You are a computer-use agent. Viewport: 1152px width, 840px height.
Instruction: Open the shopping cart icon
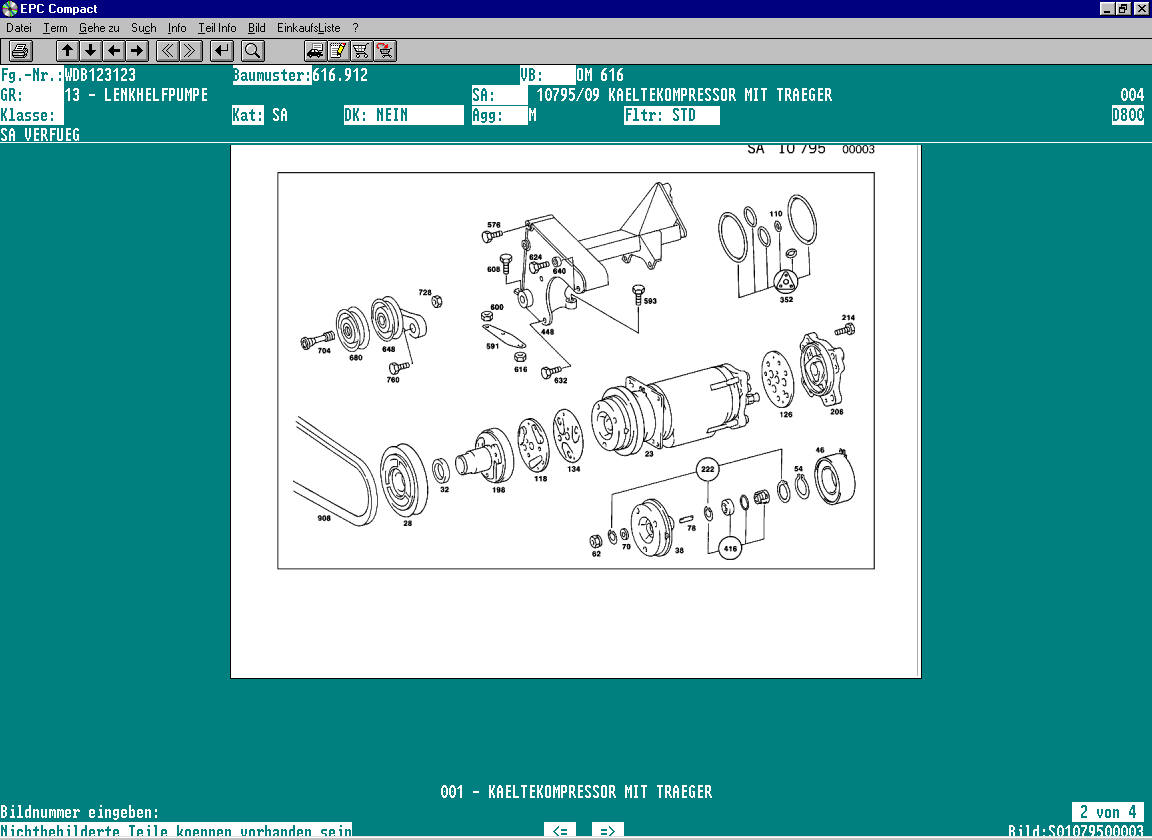[x=361, y=50]
